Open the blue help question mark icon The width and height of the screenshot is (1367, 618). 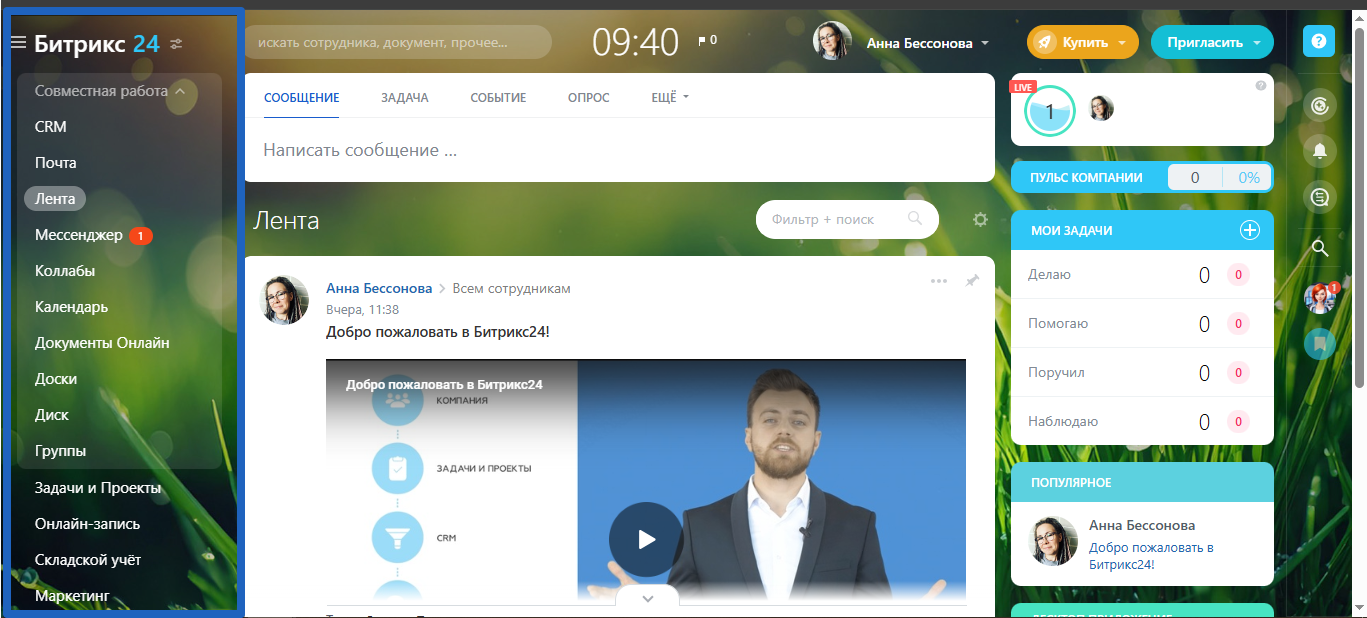(1319, 41)
